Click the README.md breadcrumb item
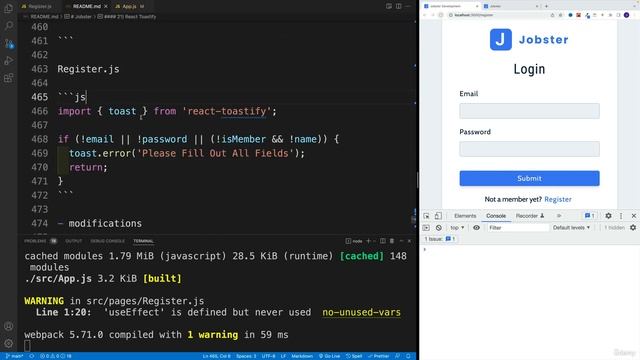640x360 pixels. click(44, 17)
